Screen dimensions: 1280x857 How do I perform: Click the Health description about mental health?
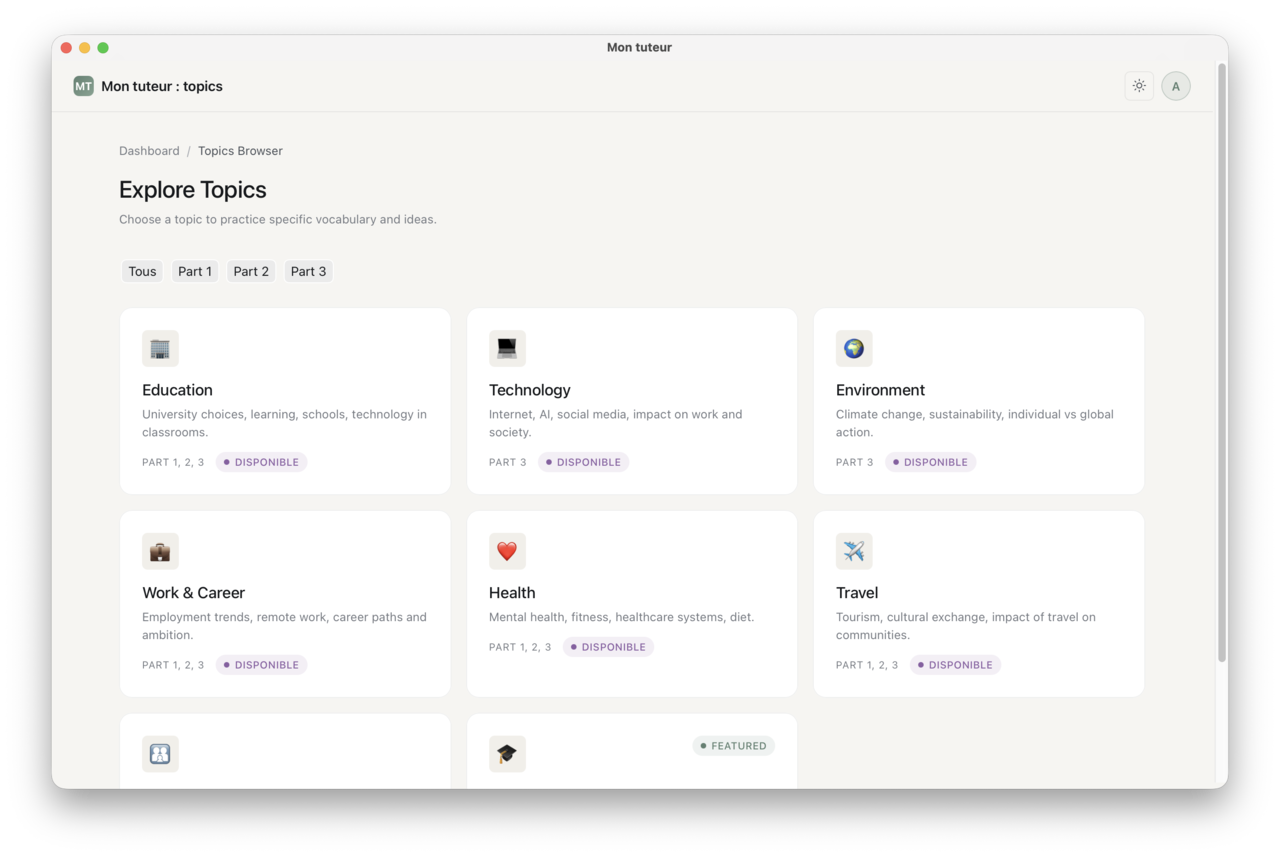[622, 617]
